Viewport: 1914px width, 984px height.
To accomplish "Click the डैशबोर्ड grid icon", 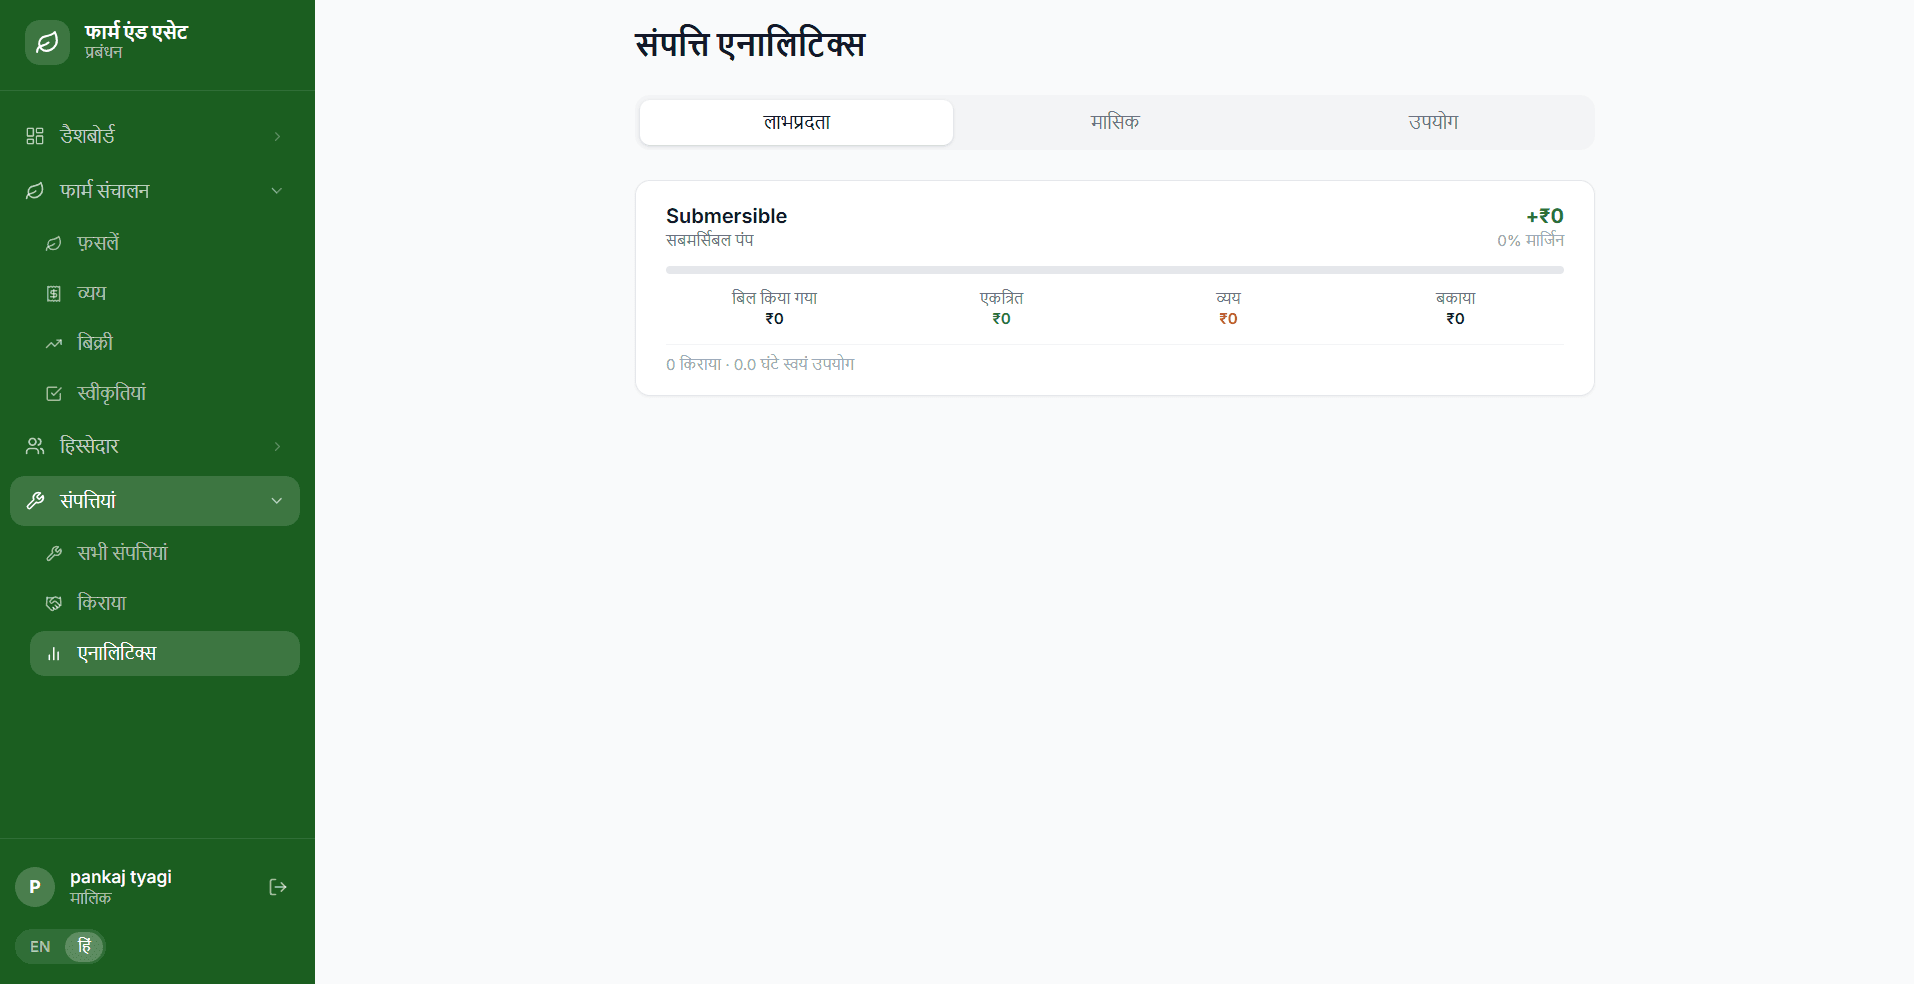I will coord(35,136).
